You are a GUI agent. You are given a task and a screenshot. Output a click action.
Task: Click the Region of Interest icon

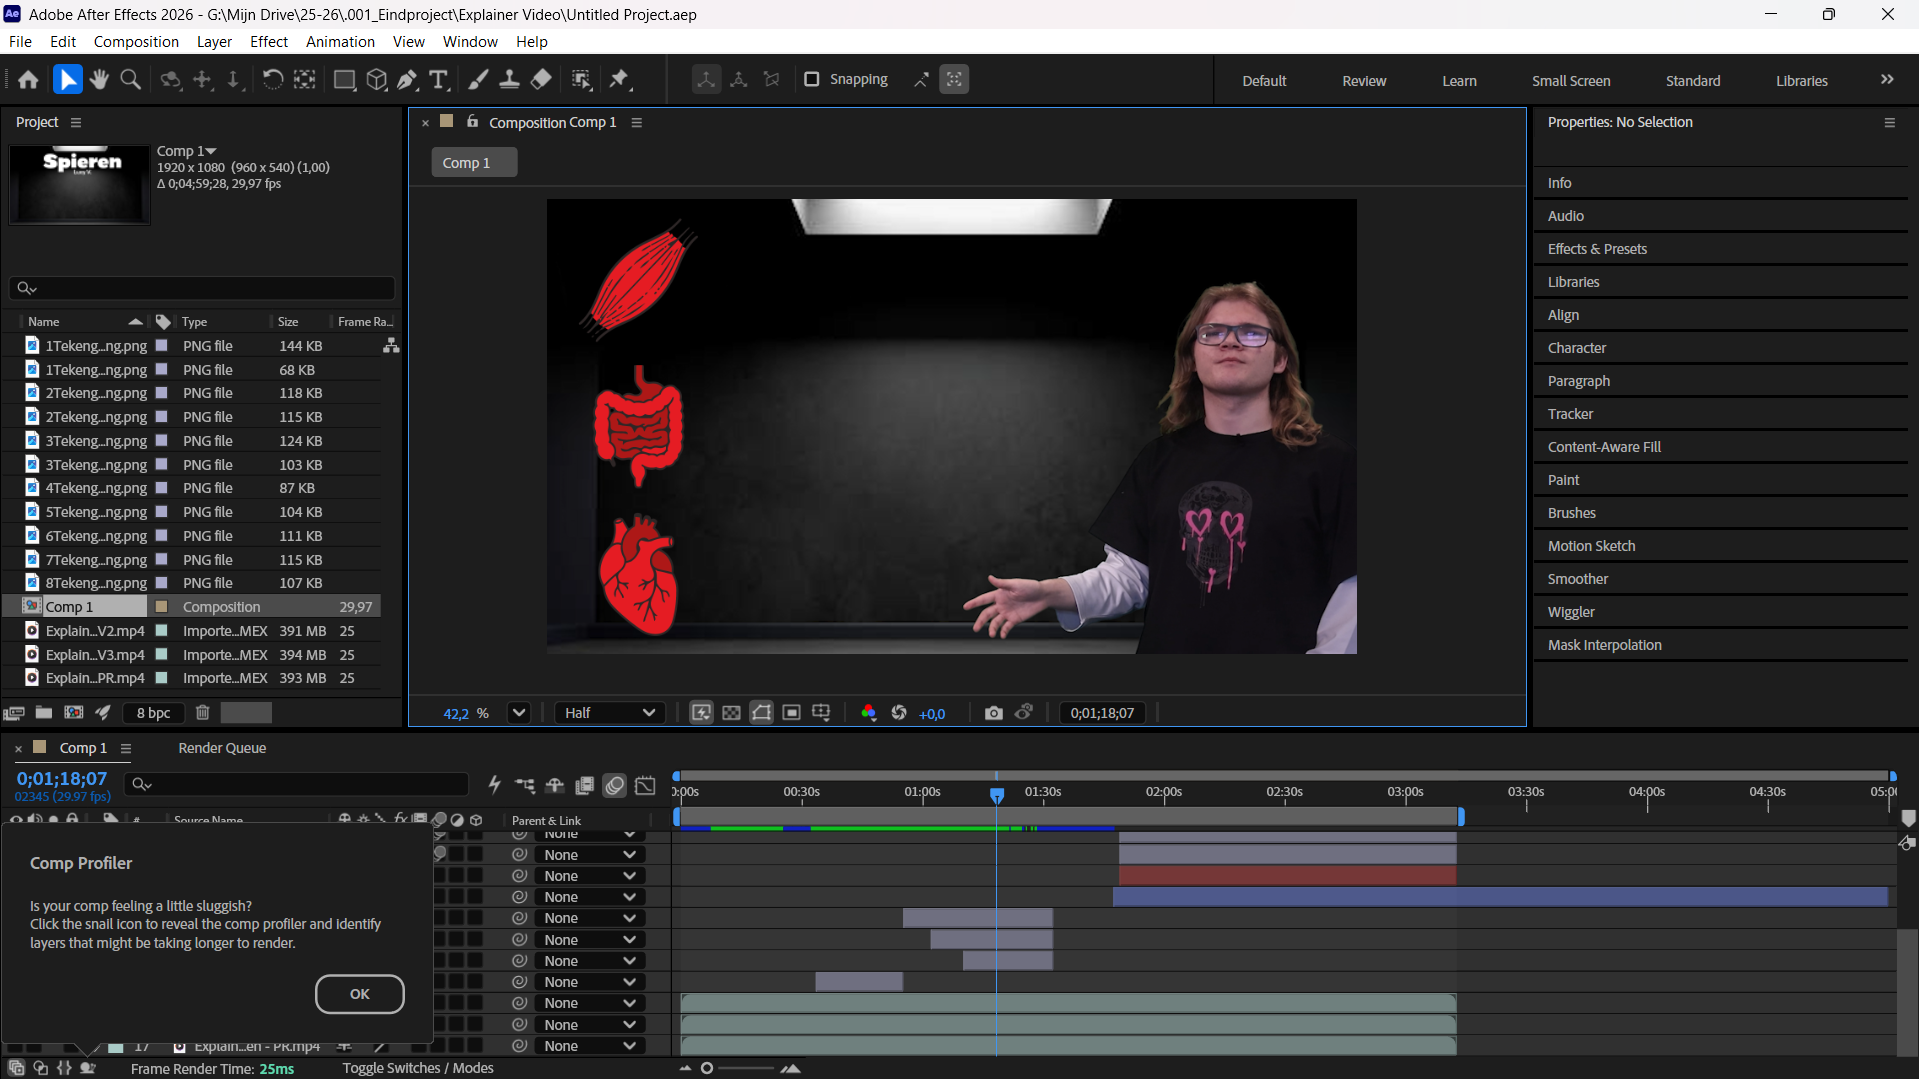791,713
